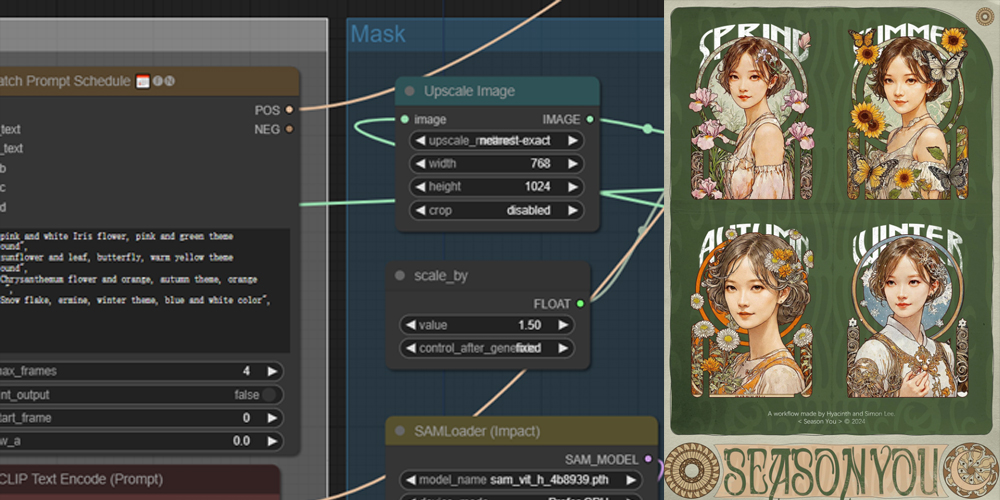Click the Mask group title
The width and height of the screenshot is (1000, 500).
click(378, 34)
